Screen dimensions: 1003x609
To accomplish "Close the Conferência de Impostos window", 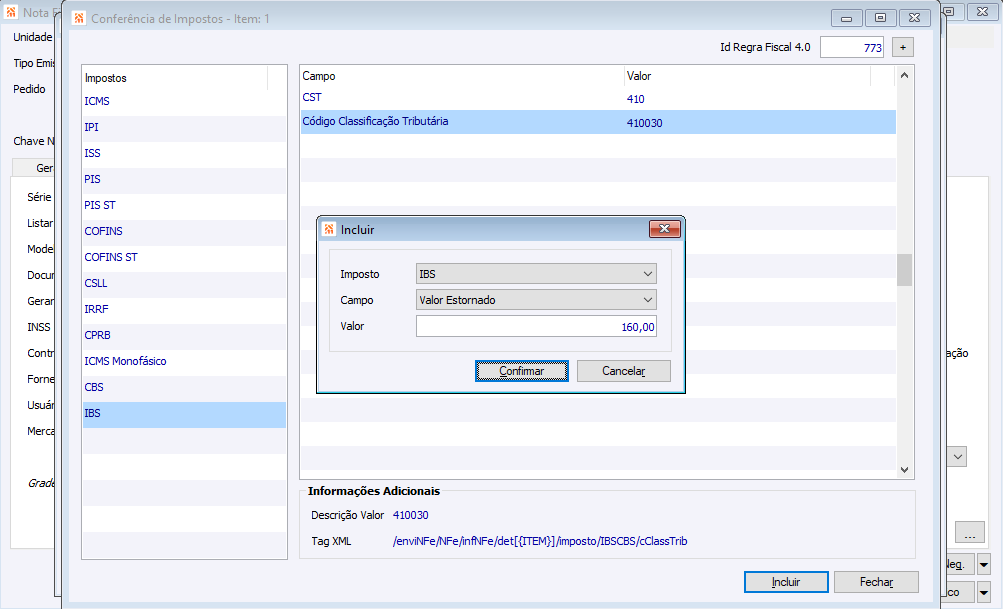I will [915, 18].
